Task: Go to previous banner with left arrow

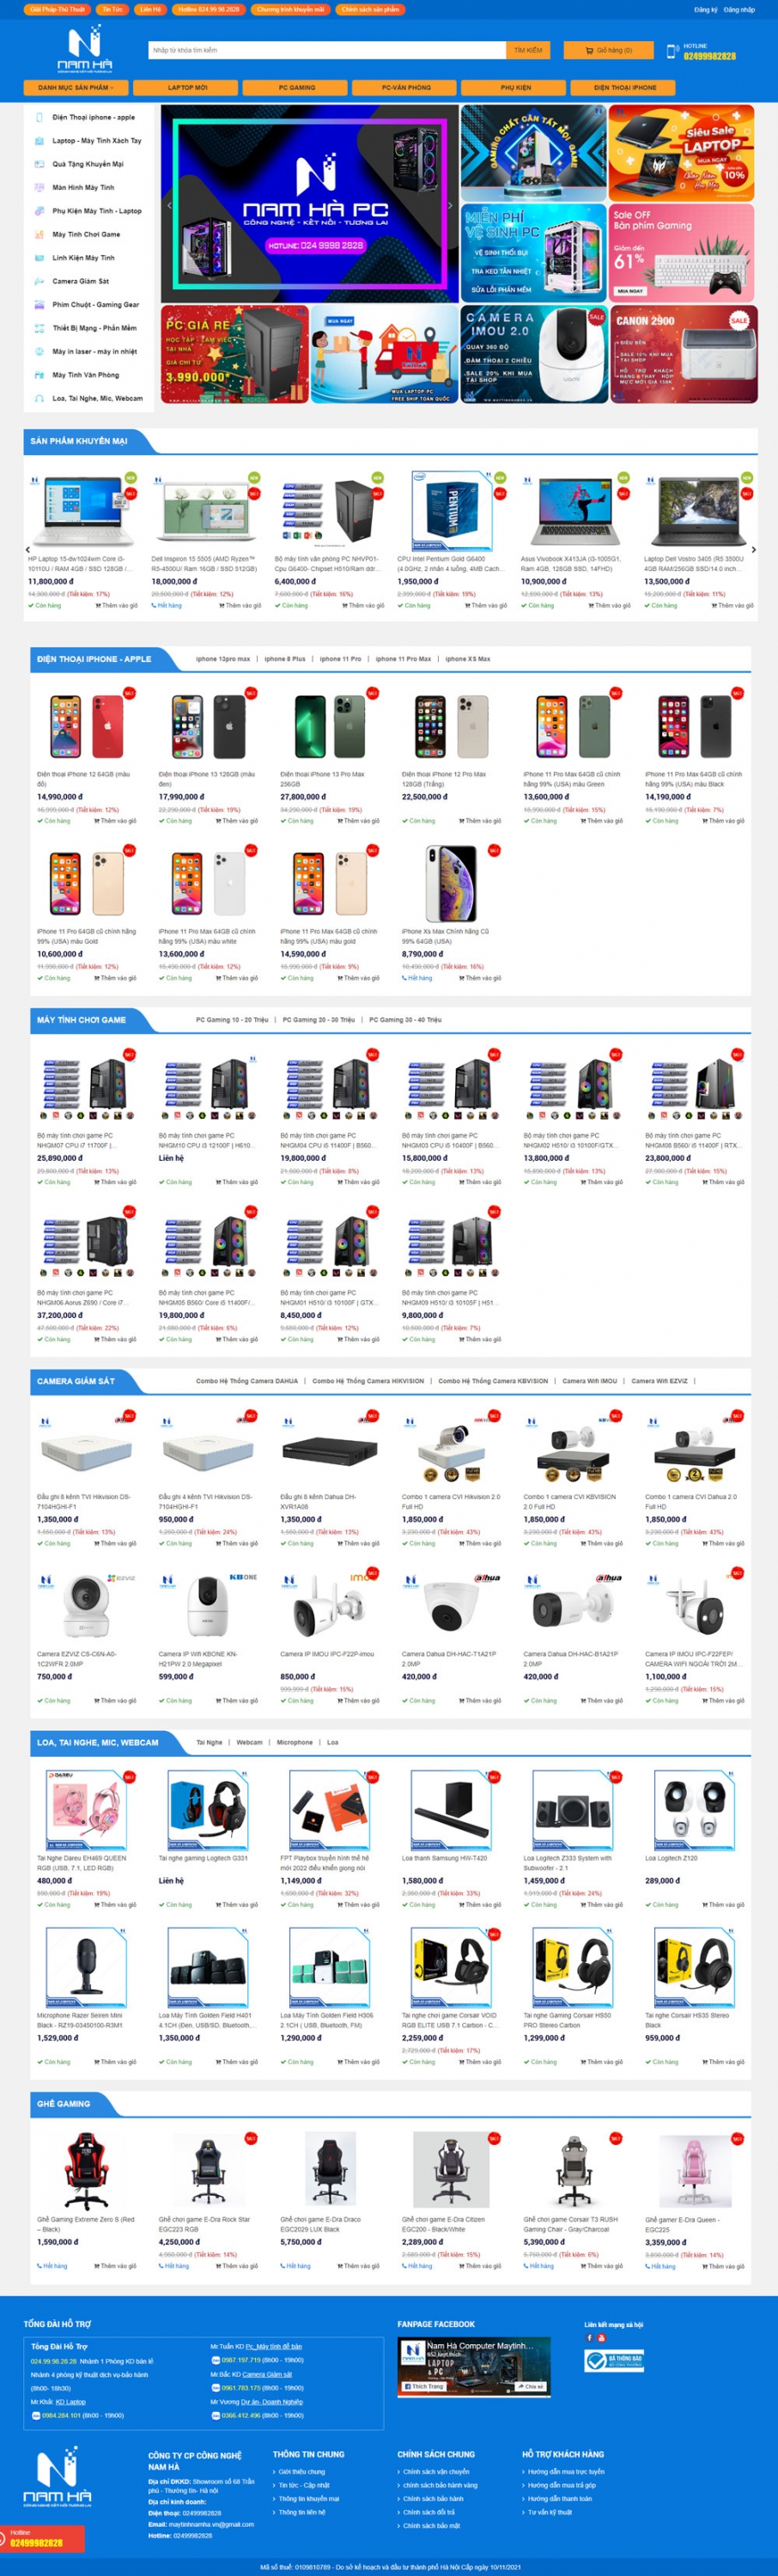Action: (x=169, y=205)
